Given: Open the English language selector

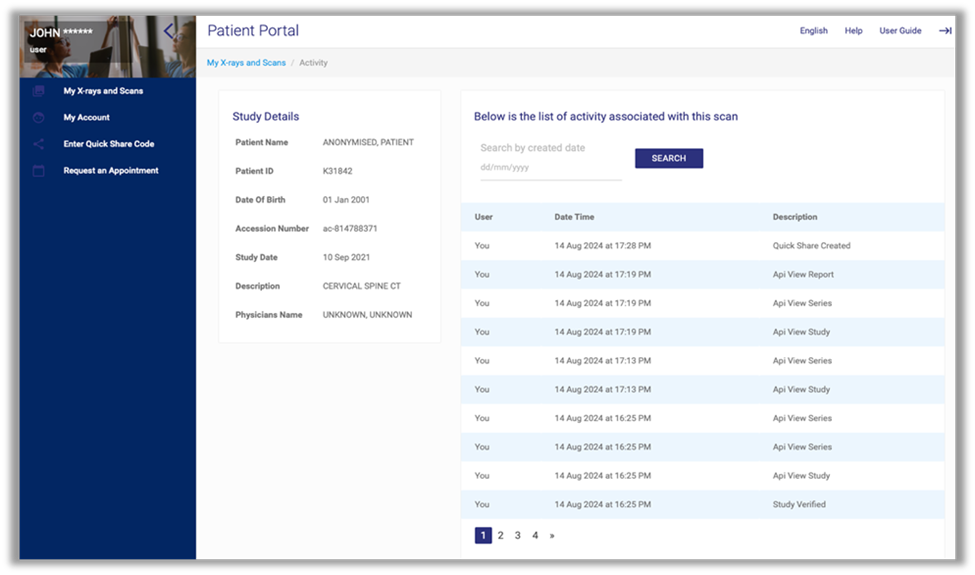Looking at the screenshot, I should click(813, 31).
